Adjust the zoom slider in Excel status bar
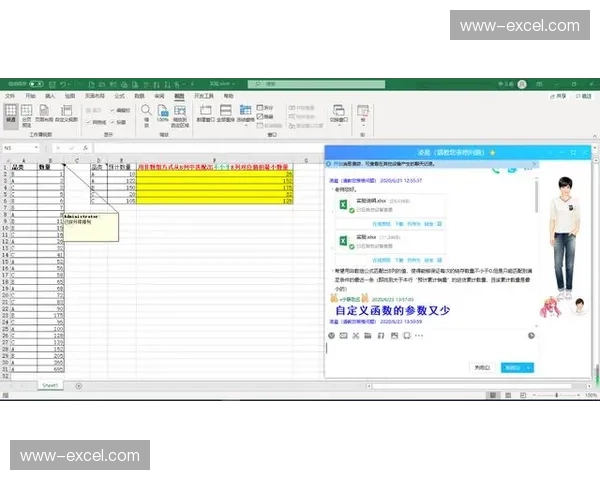The height and width of the screenshot is (480, 600). (x=557, y=395)
